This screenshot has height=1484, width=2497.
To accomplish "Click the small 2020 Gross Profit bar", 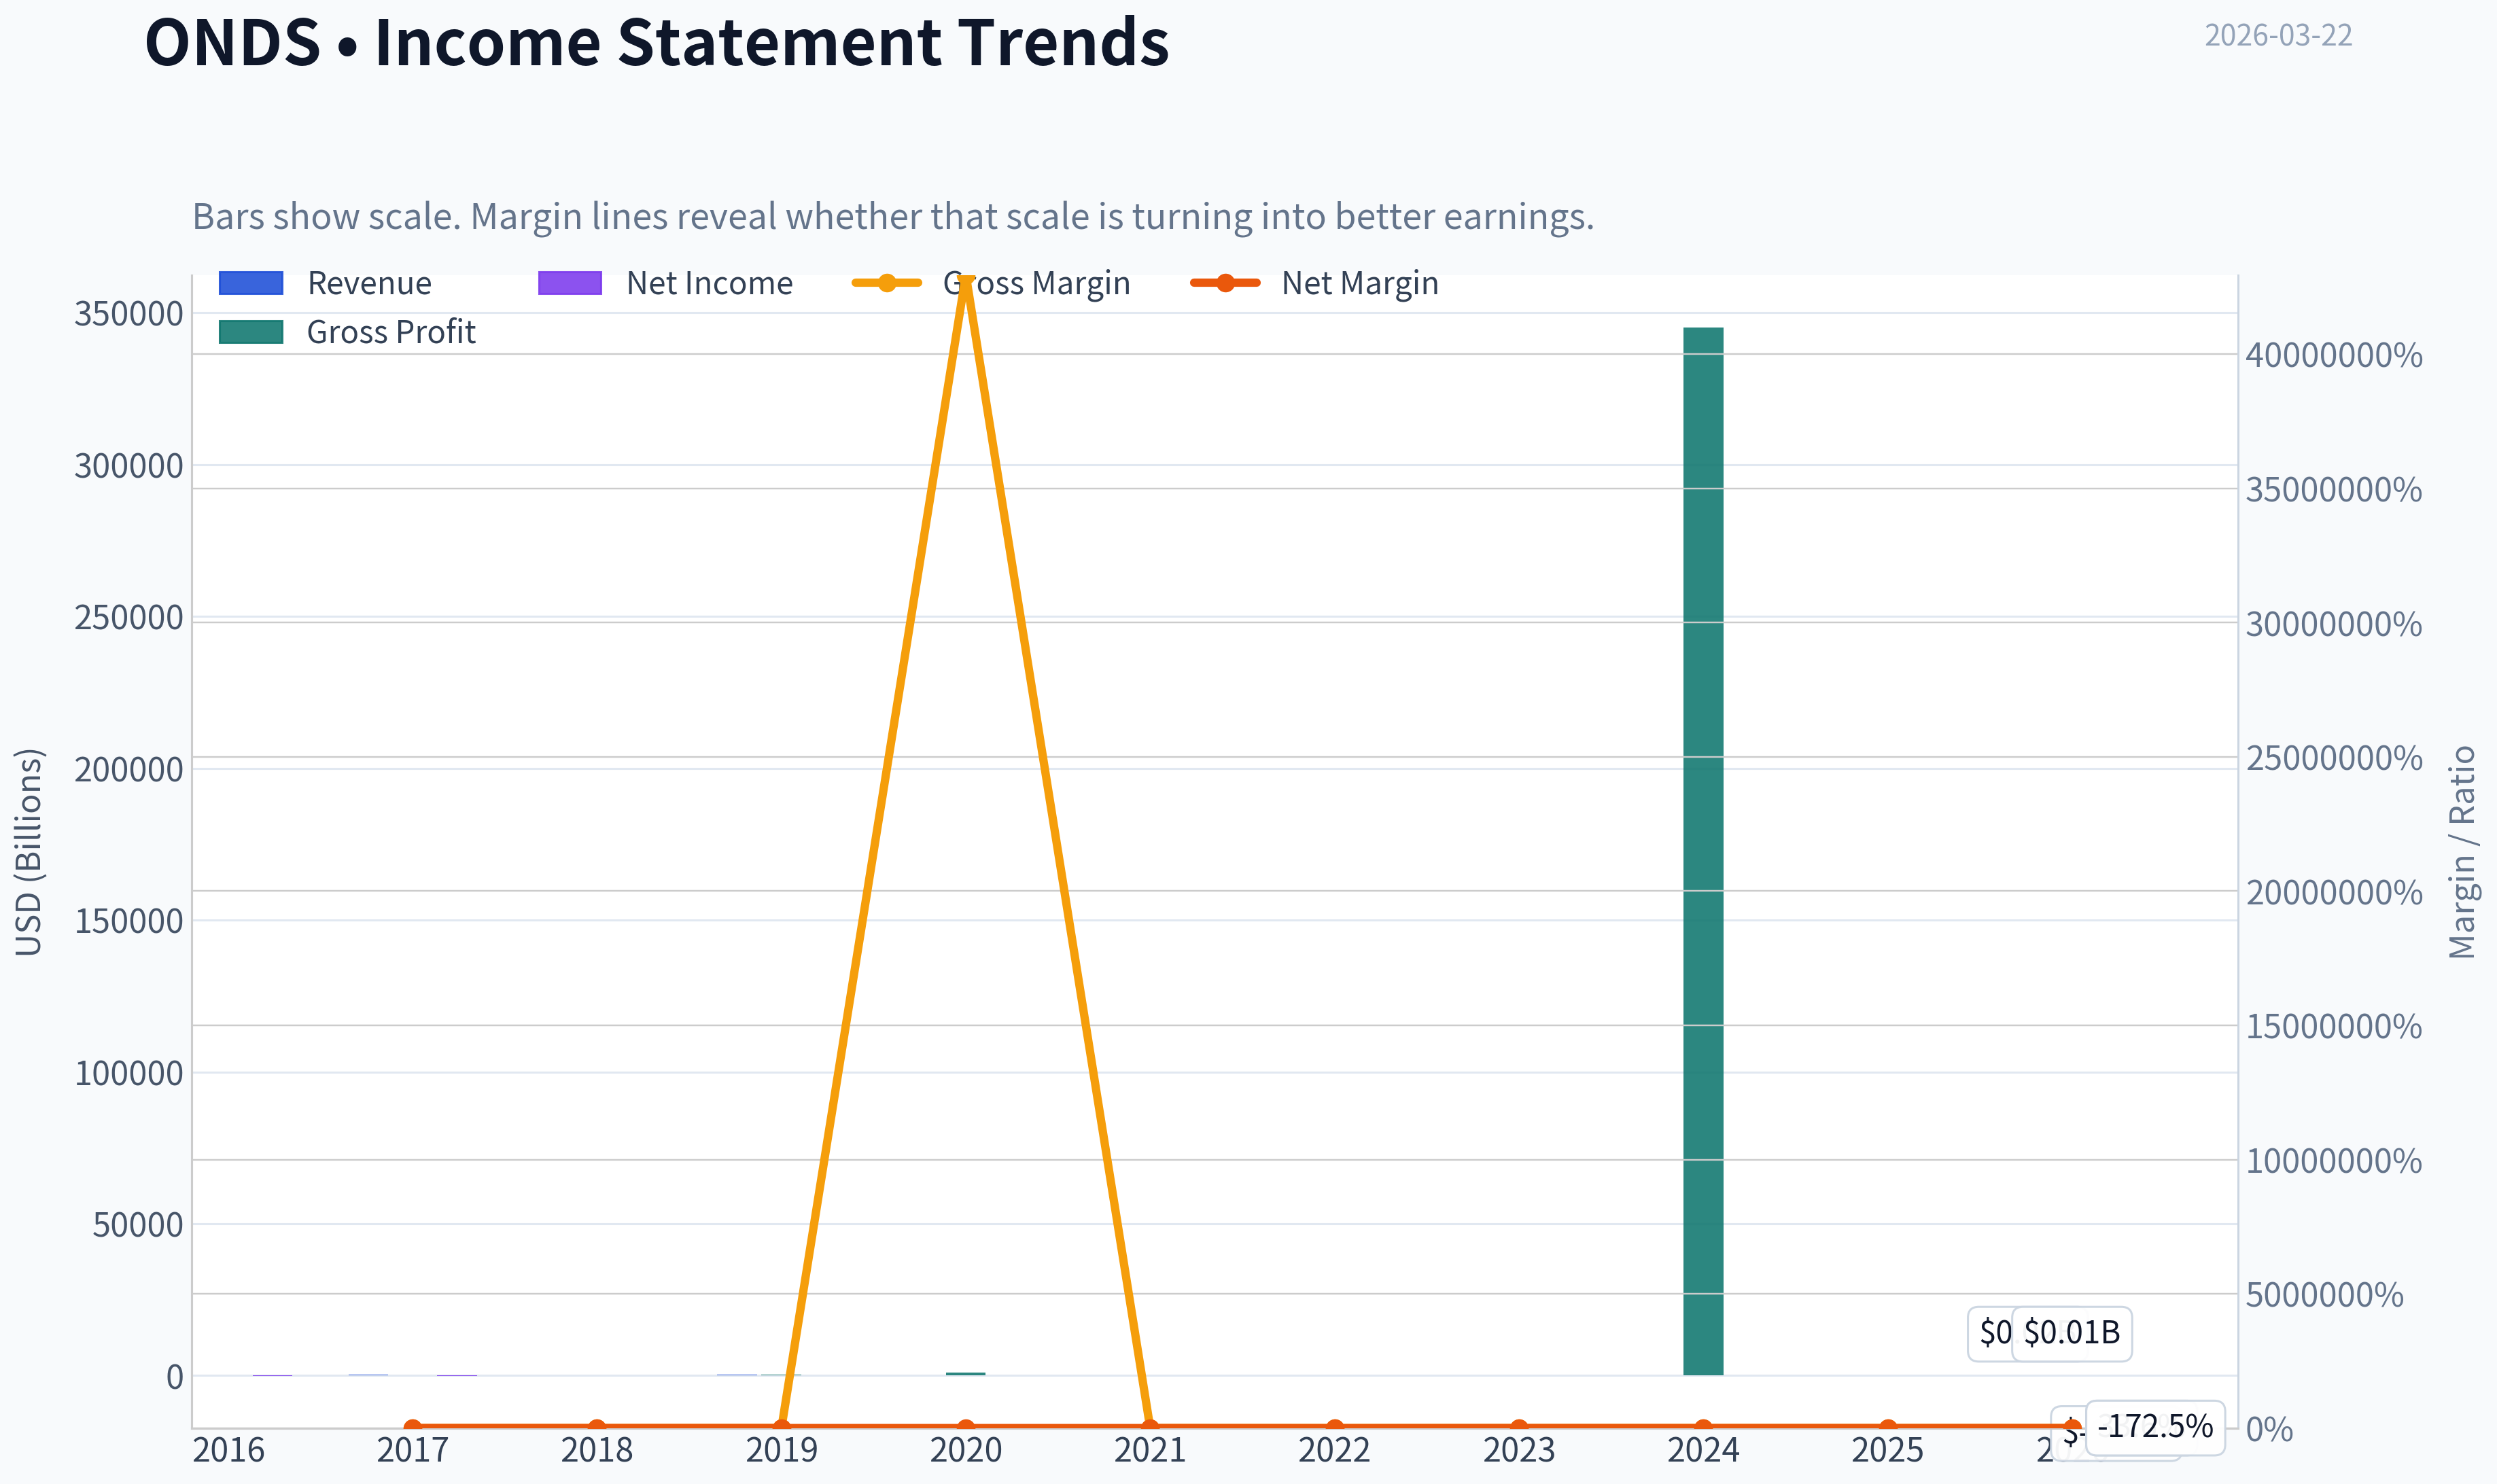I will coord(966,1374).
